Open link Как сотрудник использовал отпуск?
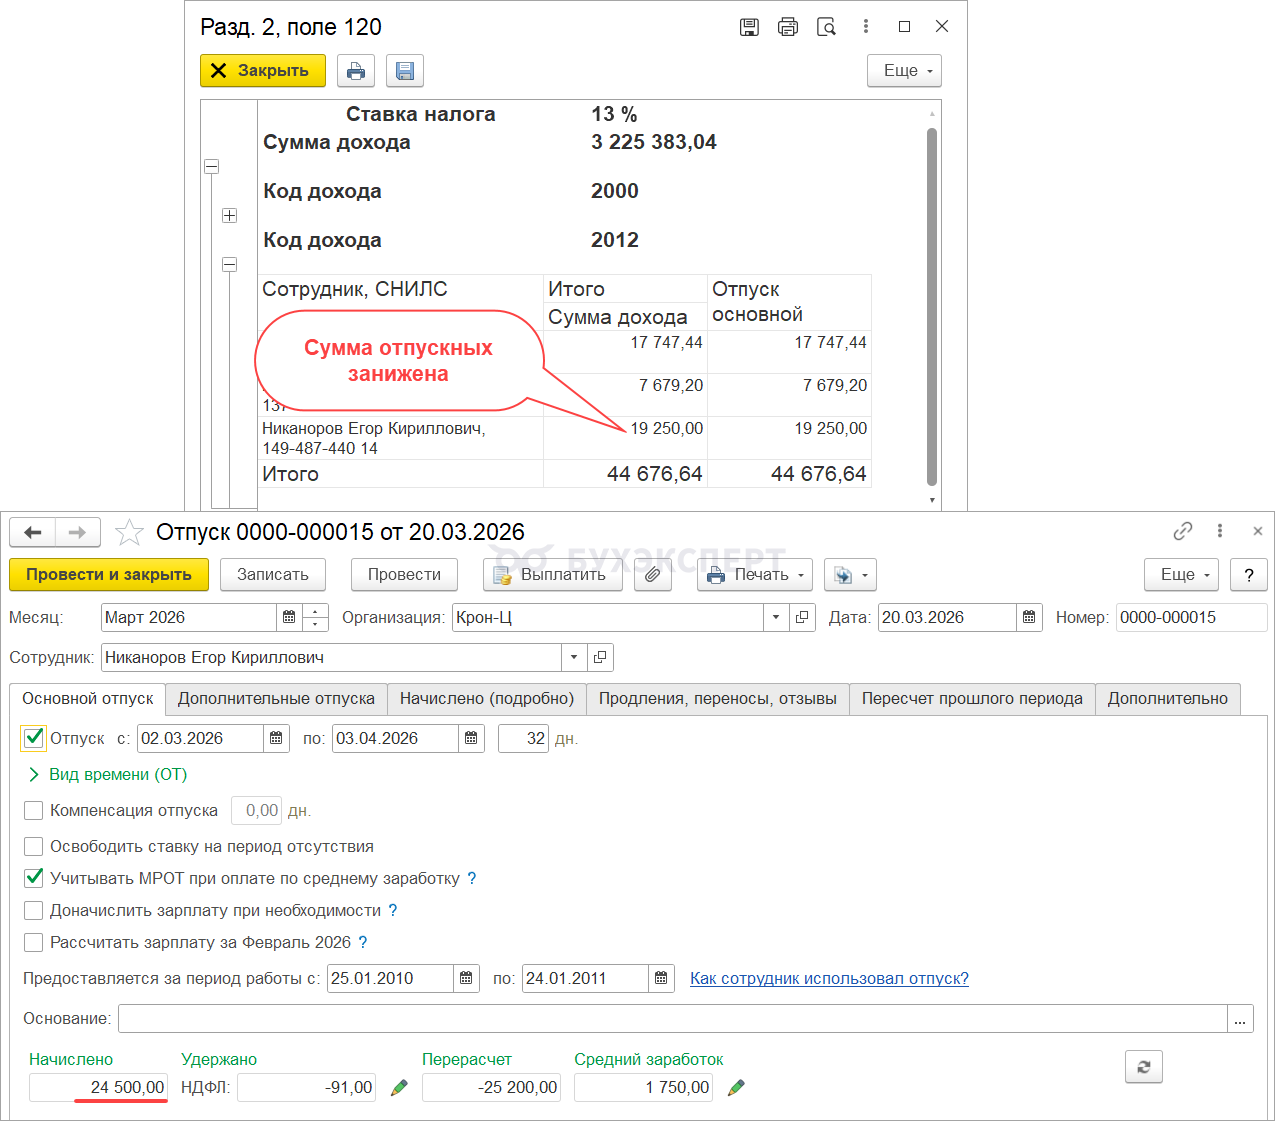The width and height of the screenshot is (1275, 1121). [829, 978]
